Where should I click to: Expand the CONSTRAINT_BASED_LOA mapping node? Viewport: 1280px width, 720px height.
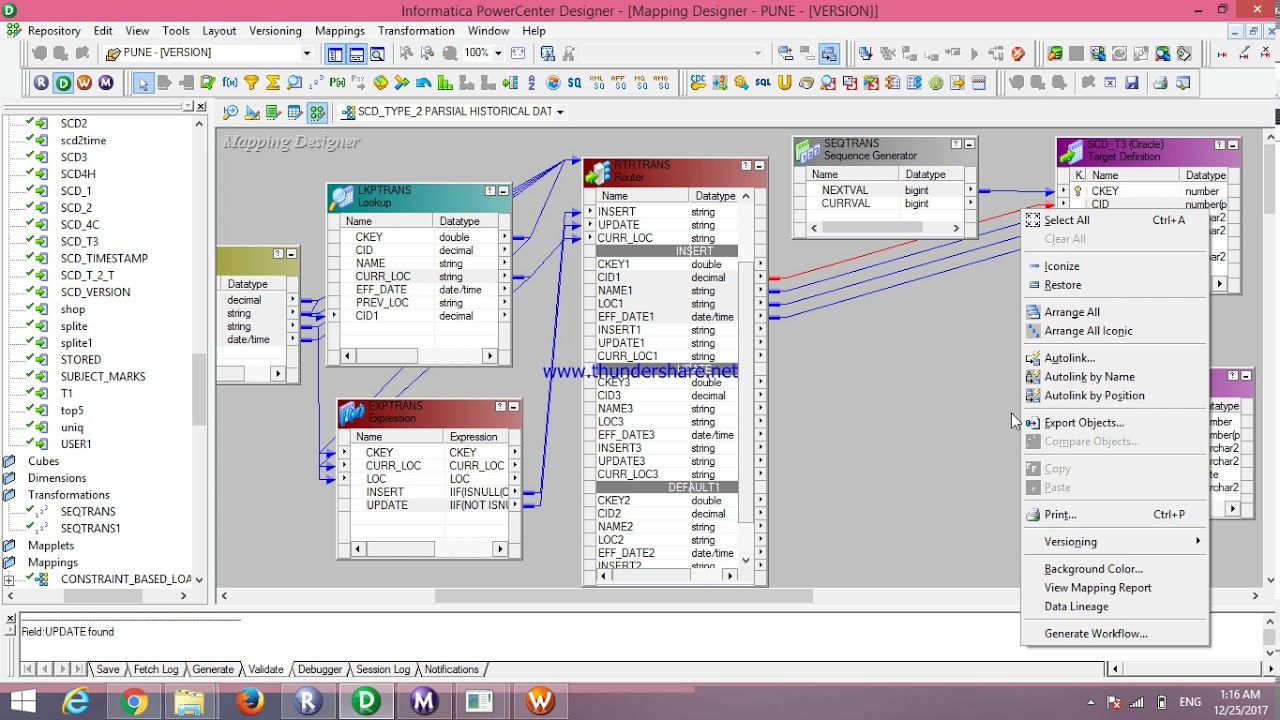click(x=9, y=580)
